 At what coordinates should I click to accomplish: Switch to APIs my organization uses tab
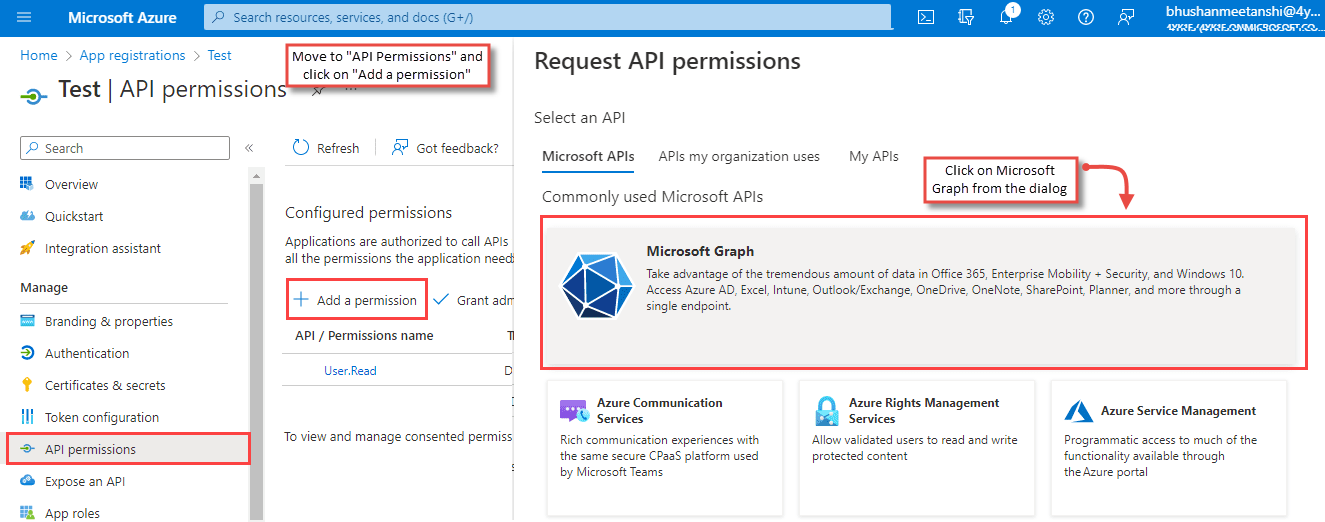[x=739, y=156]
